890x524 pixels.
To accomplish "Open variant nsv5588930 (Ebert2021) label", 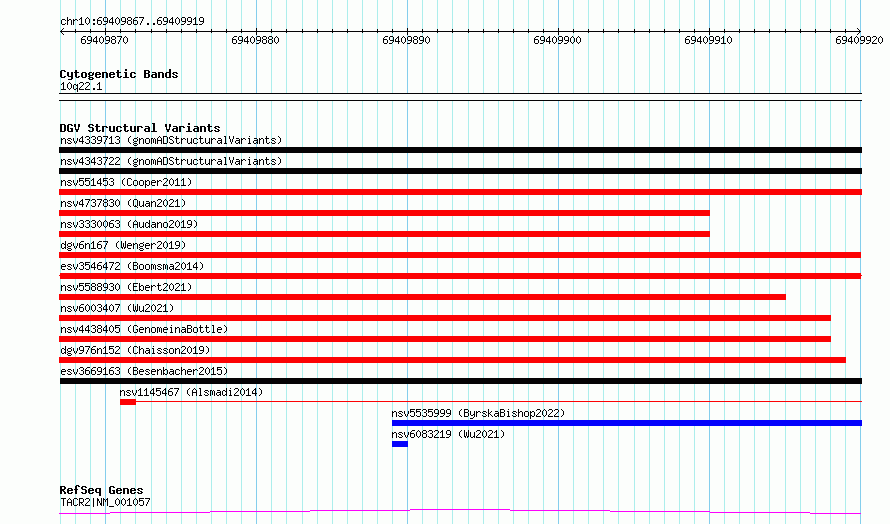I will point(126,287).
